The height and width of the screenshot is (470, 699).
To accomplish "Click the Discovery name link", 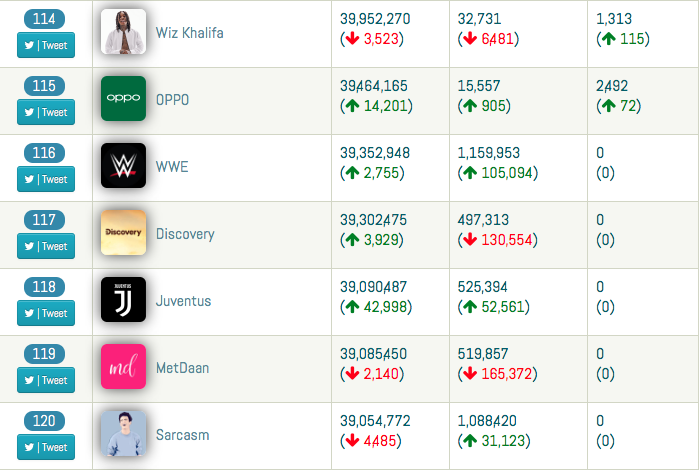I will [x=185, y=234].
